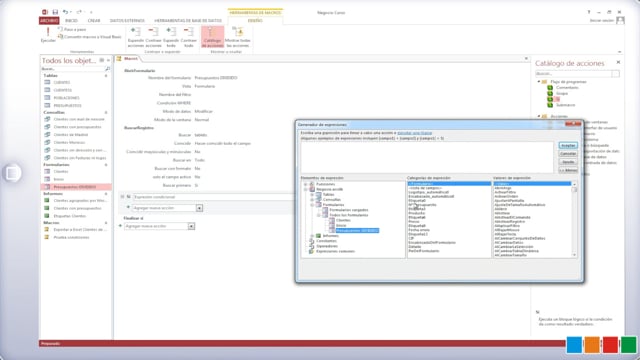
Task: Expand Tablas node in expression elements
Action: point(312,195)
